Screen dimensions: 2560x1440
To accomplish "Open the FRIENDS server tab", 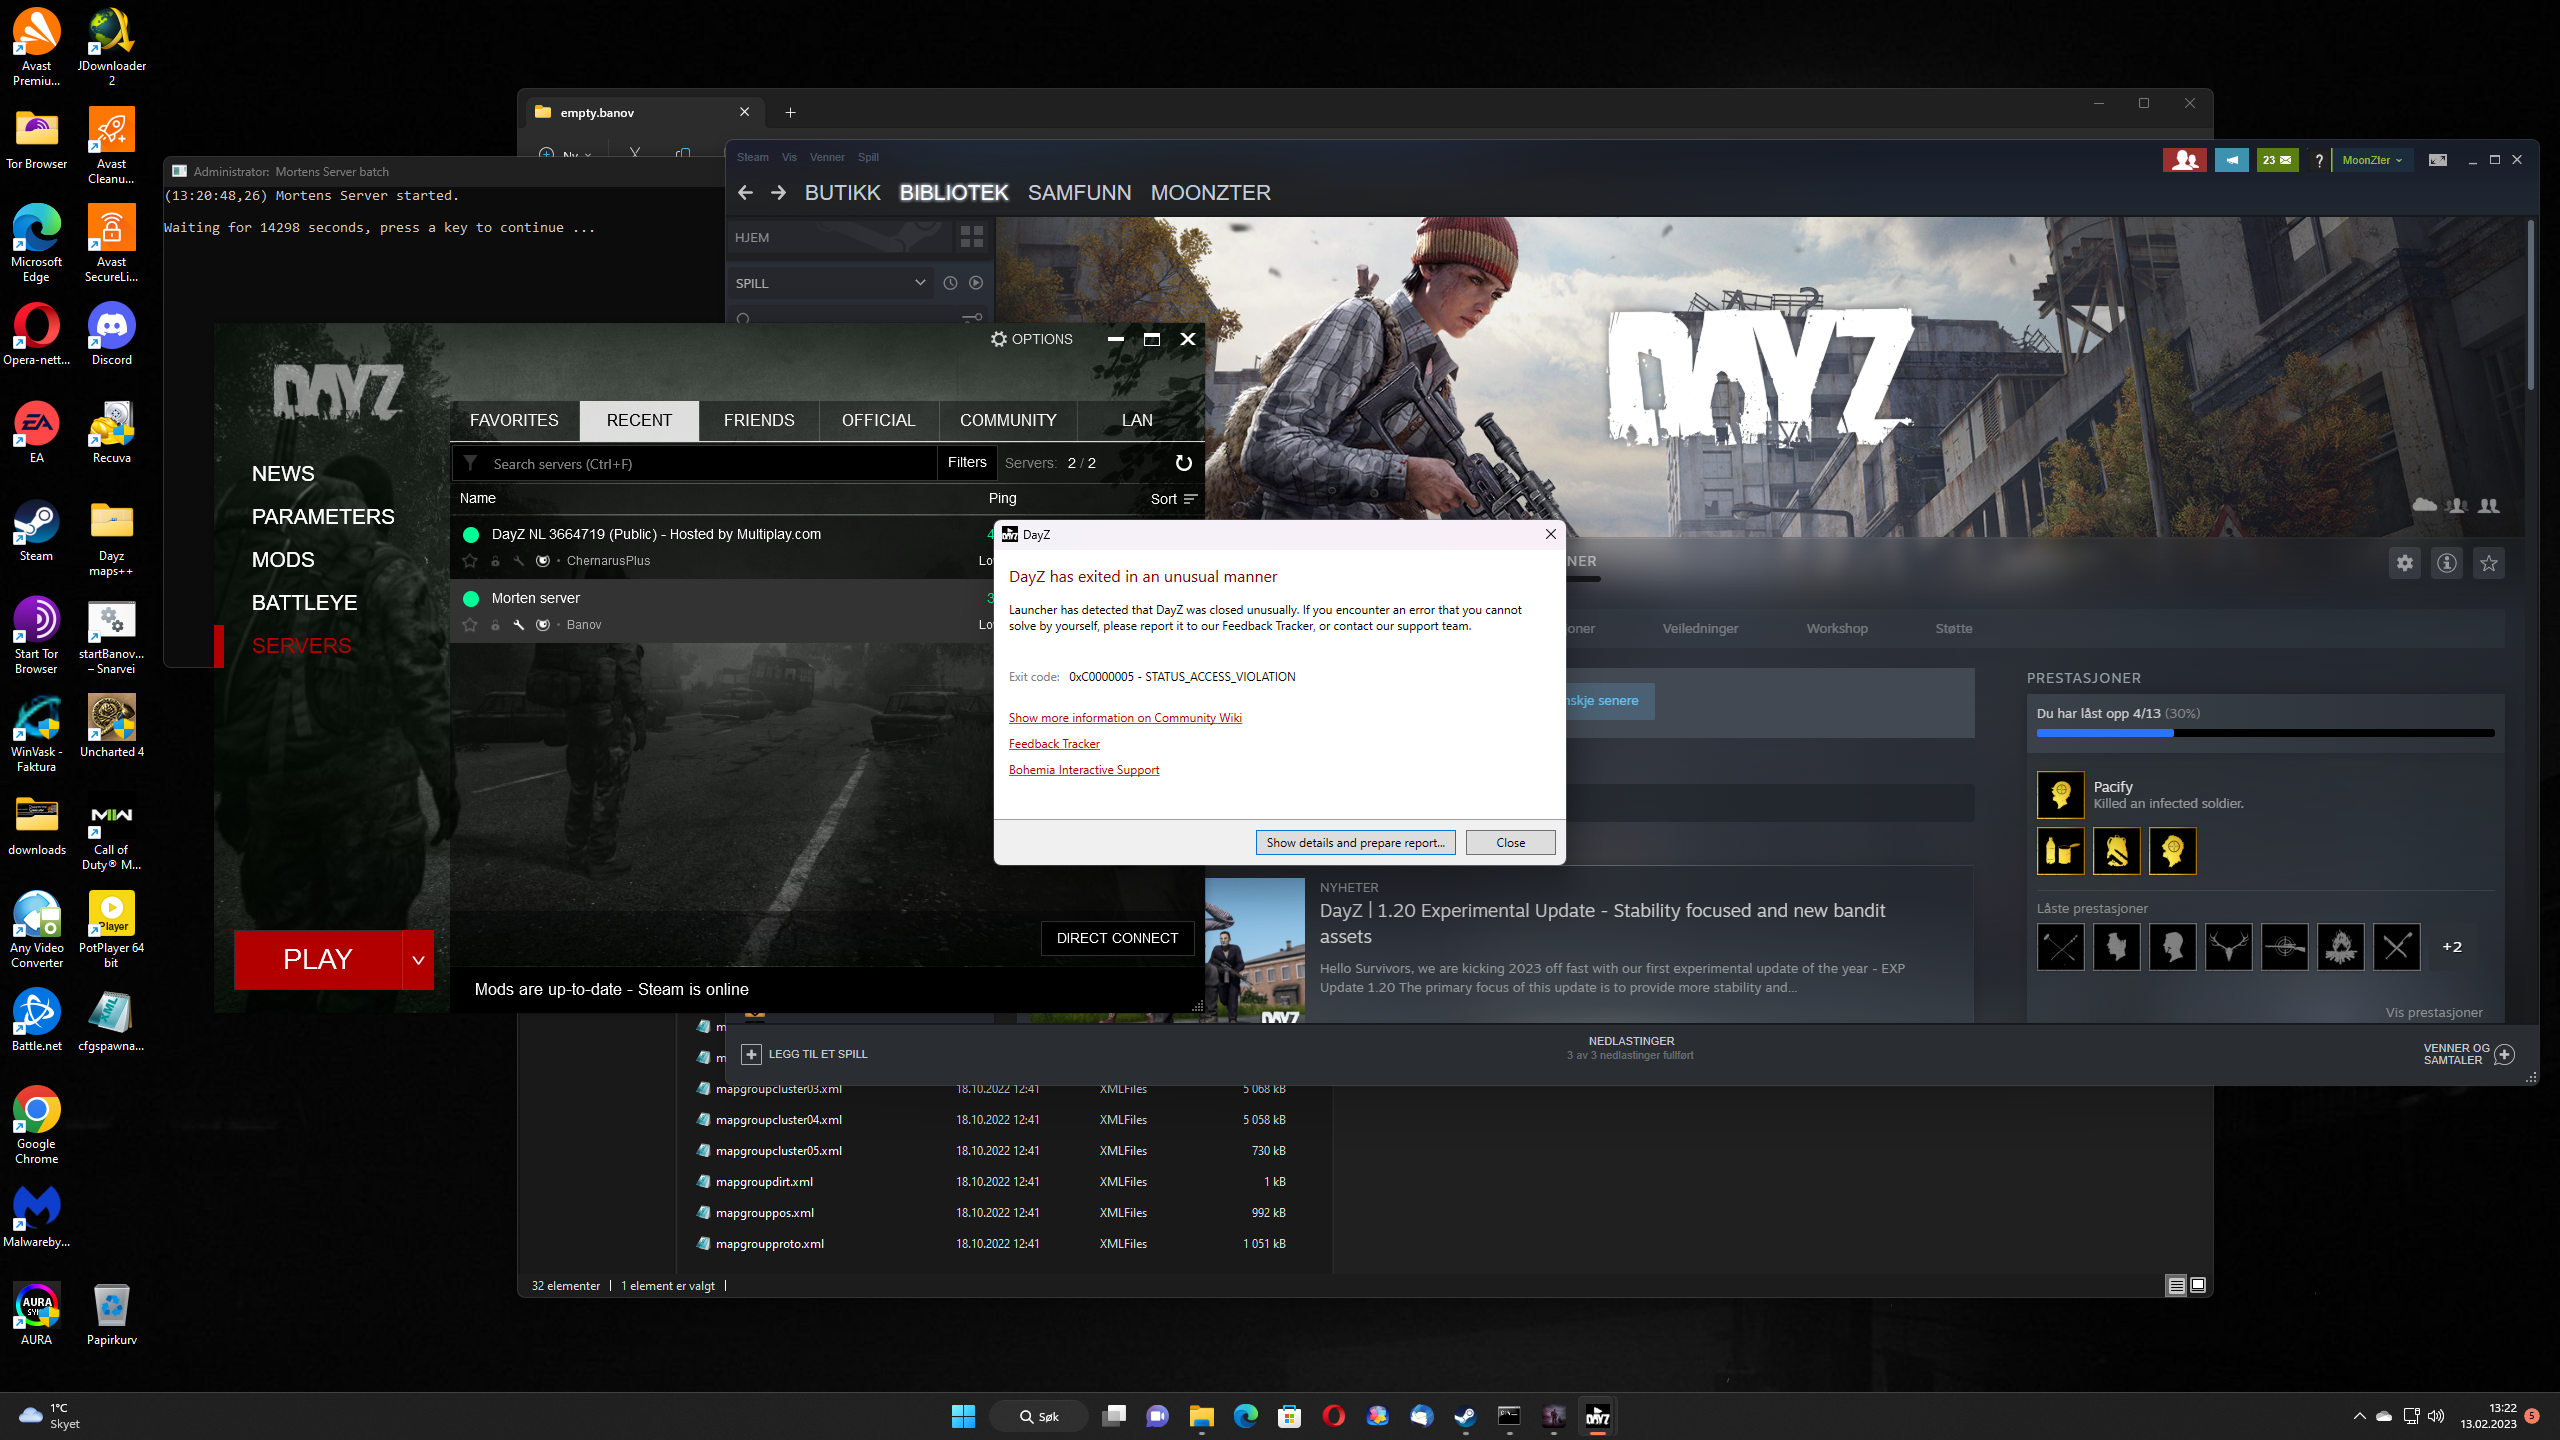I will coord(759,420).
